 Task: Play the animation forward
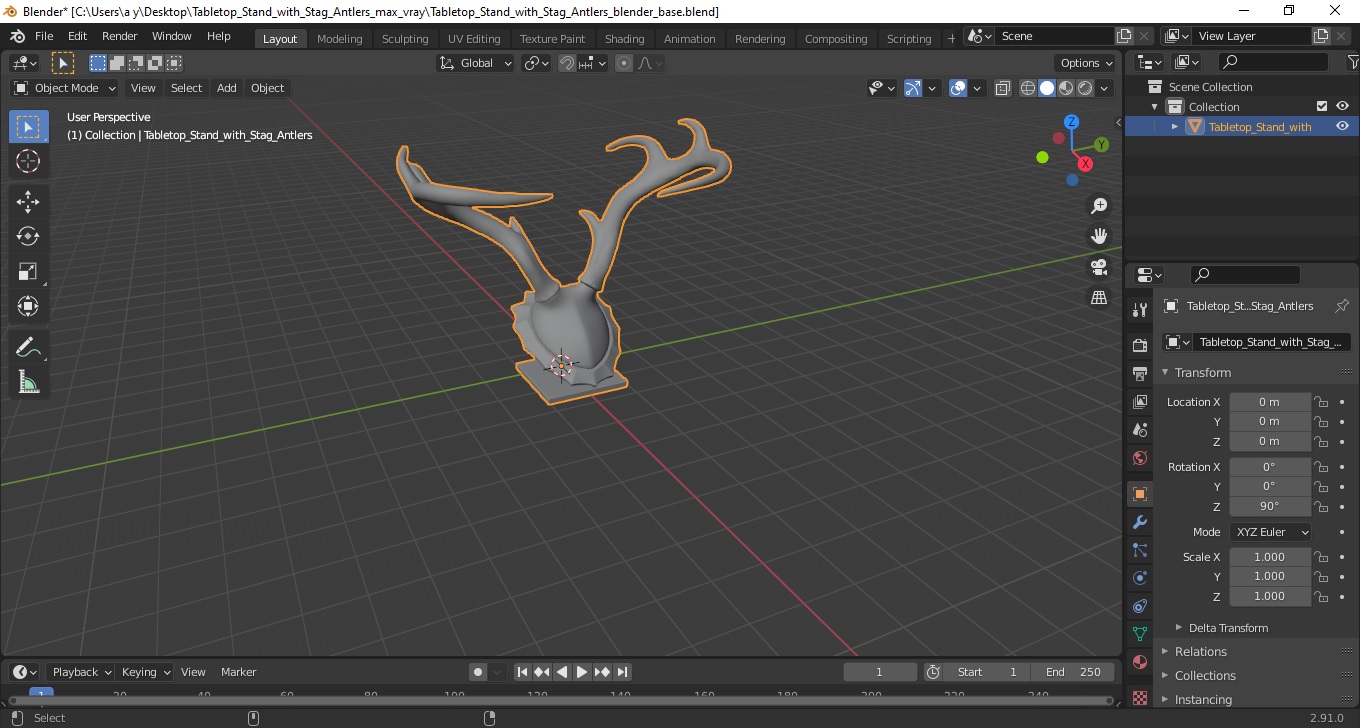click(x=582, y=672)
